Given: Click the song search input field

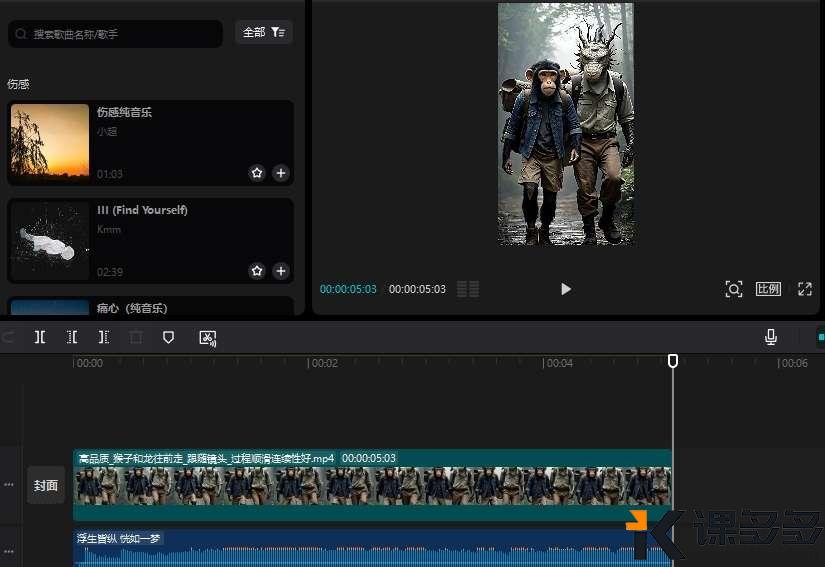Looking at the screenshot, I should point(115,34).
